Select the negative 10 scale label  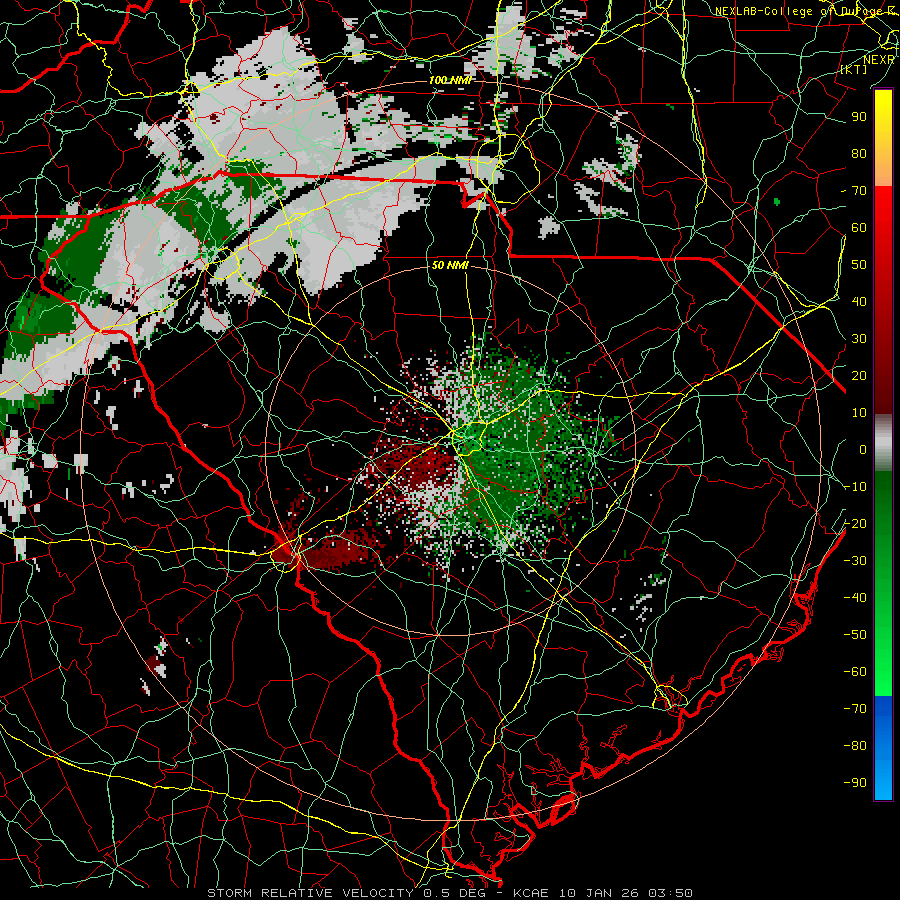click(855, 487)
